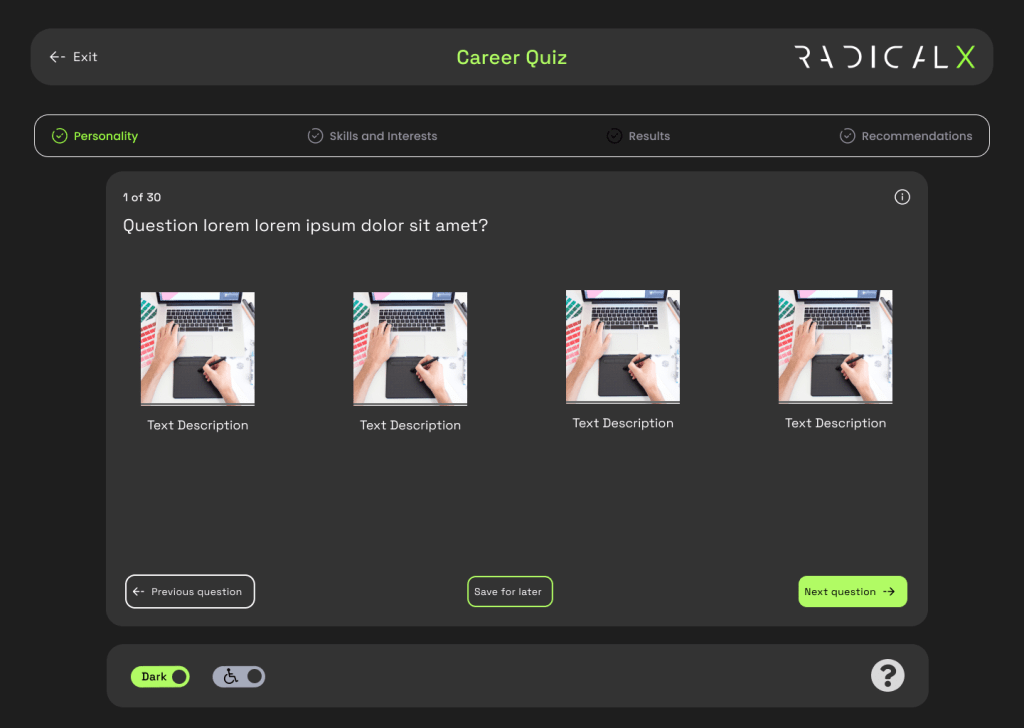Image resolution: width=1024 pixels, height=728 pixels.
Task: Toggle the accessibility switch
Action: click(x=238, y=677)
